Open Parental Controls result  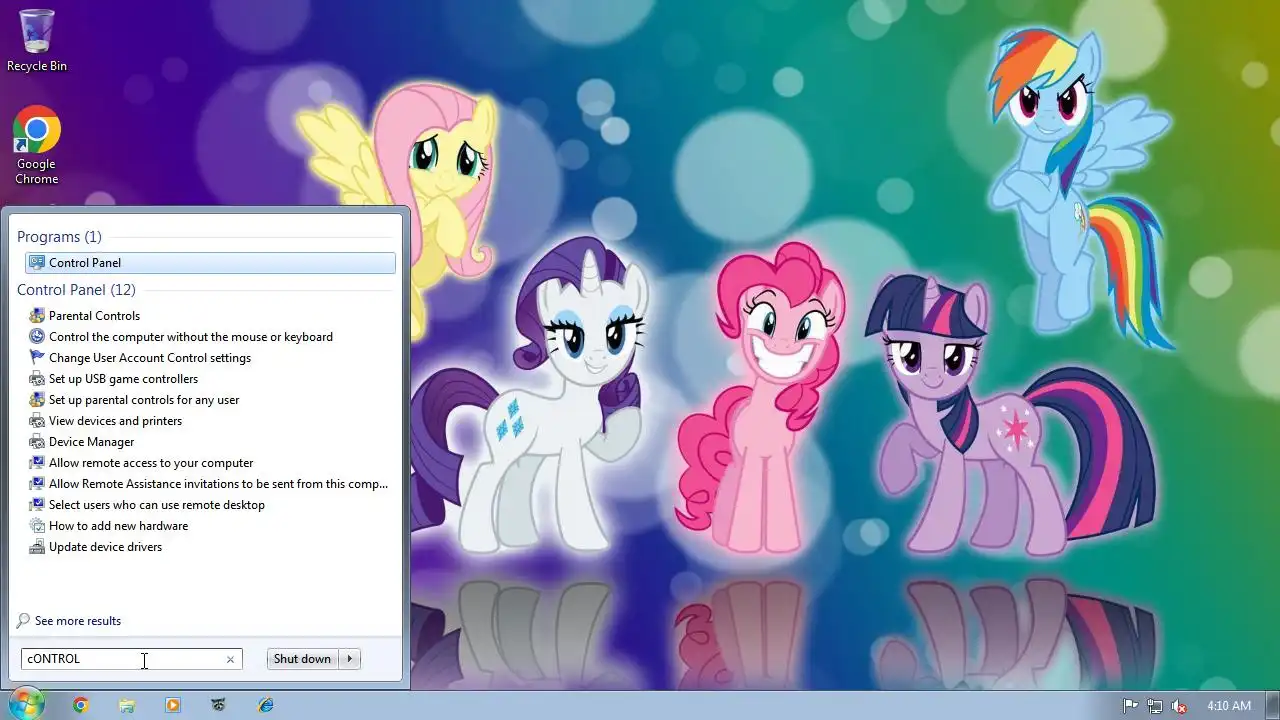(x=94, y=316)
